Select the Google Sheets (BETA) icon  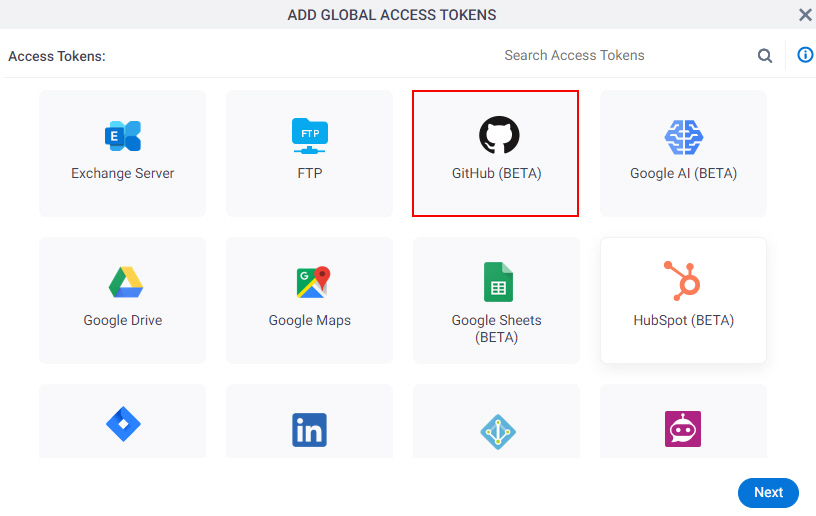click(x=498, y=282)
